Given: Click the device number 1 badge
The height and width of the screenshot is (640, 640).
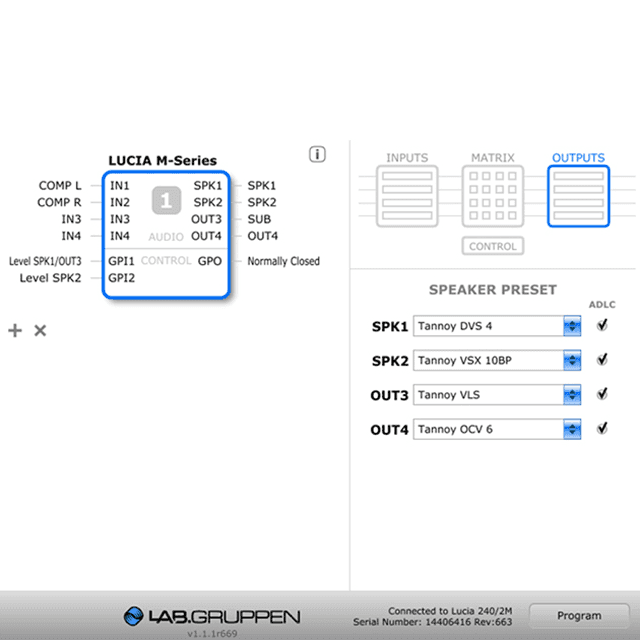Looking at the screenshot, I should tap(166, 201).
